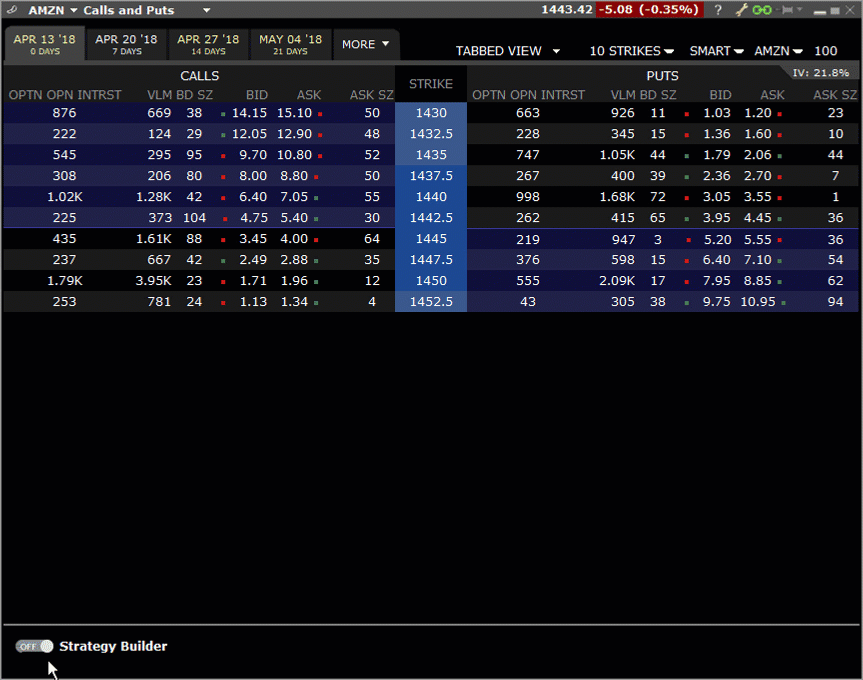Click the Strategy Builder label
The image size is (863, 680).
tap(113, 646)
